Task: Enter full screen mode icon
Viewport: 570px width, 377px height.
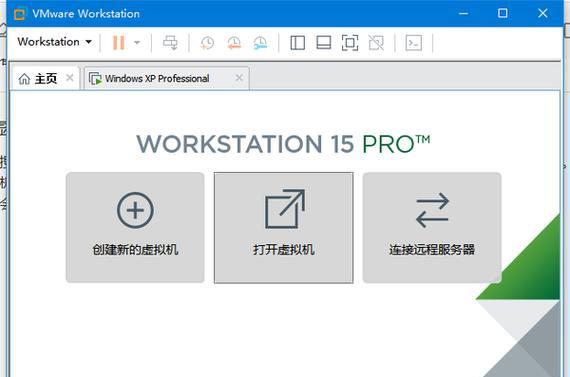Action: pos(350,43)
